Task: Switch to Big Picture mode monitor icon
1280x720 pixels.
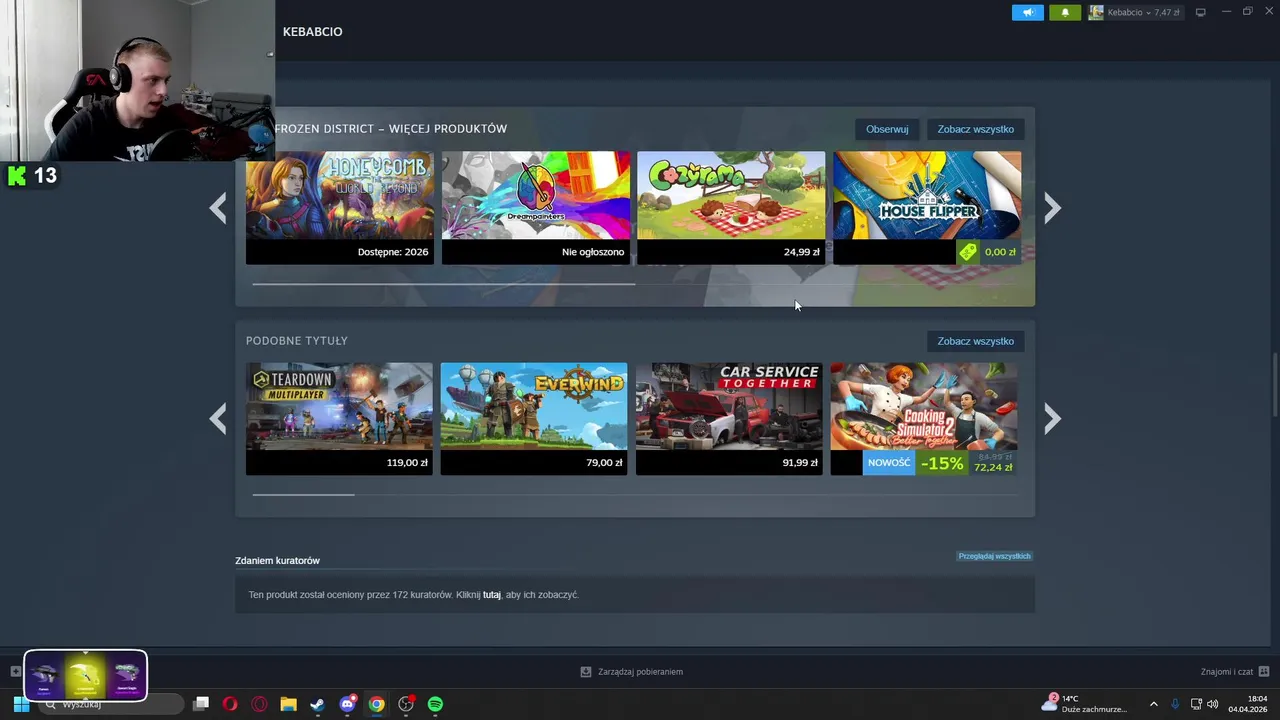Action: (1201, 12)
